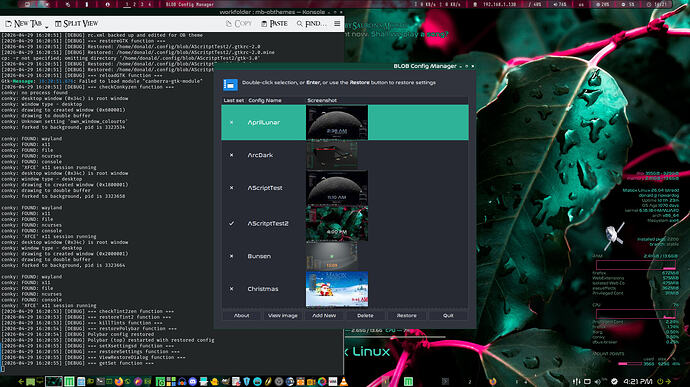Select the Christmas config name

(x=263, y=289)
